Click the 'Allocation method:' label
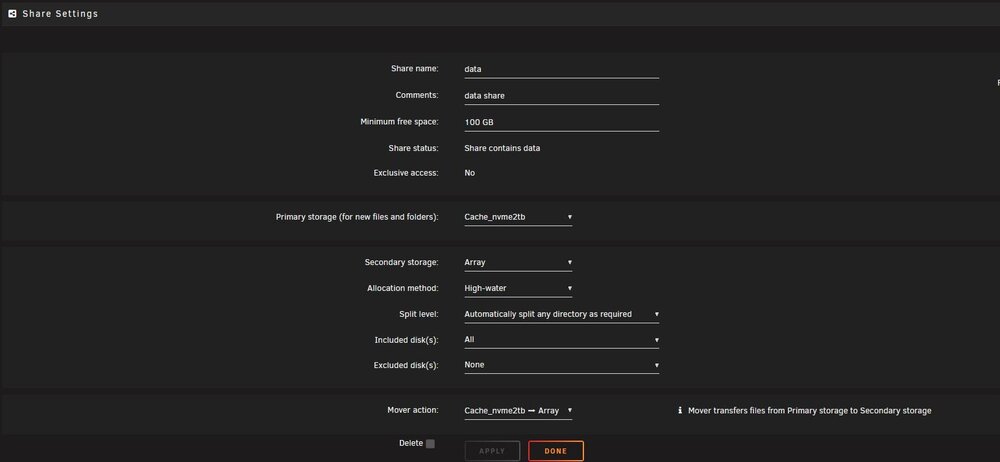This screenshot has width=1000, height=462. point(403,288)
